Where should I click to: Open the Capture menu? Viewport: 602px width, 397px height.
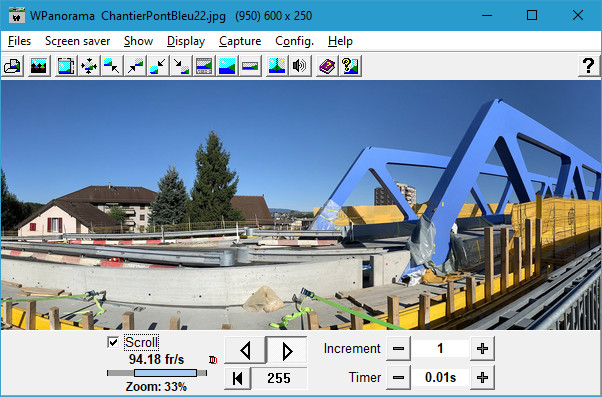coord(240,41)
